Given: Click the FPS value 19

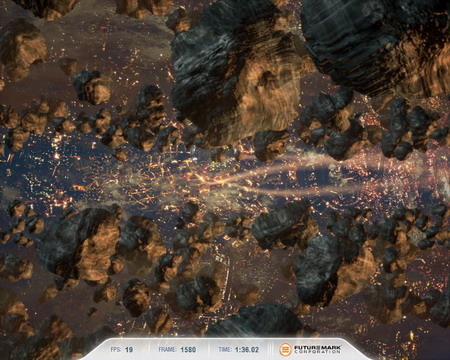Looking at the screenshot, I should tap(129, 350).
